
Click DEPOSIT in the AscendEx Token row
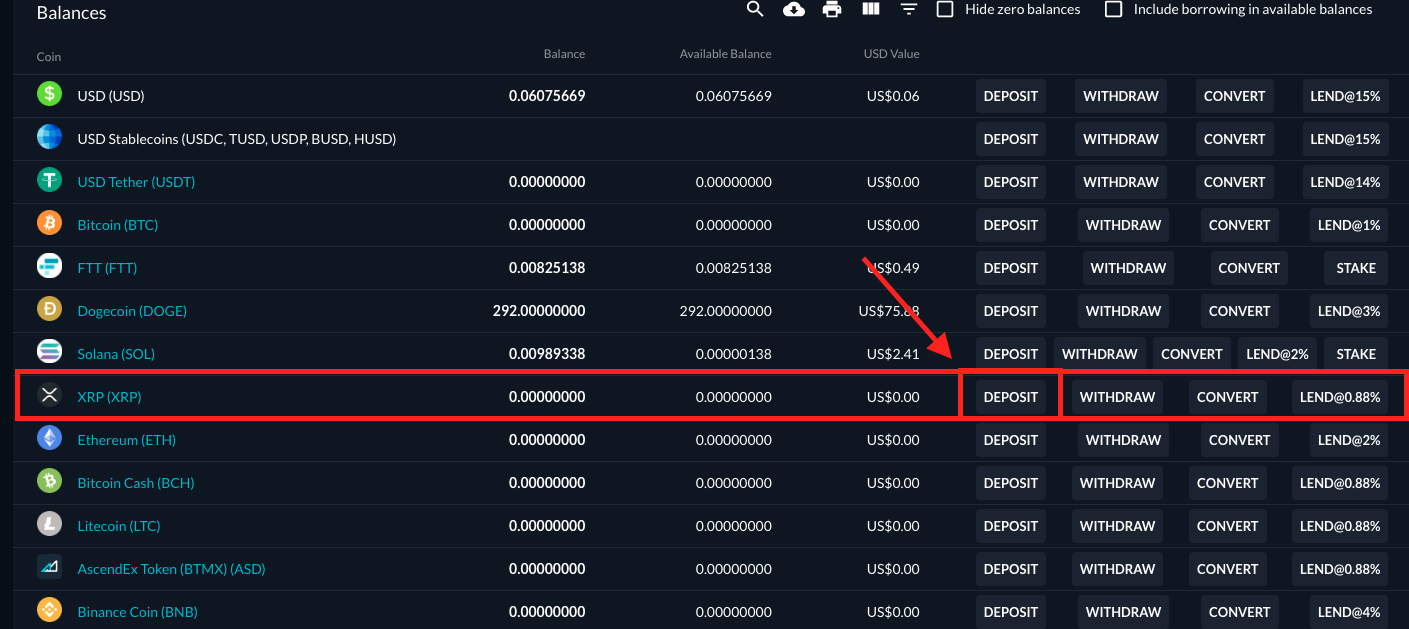(1011, 569)
